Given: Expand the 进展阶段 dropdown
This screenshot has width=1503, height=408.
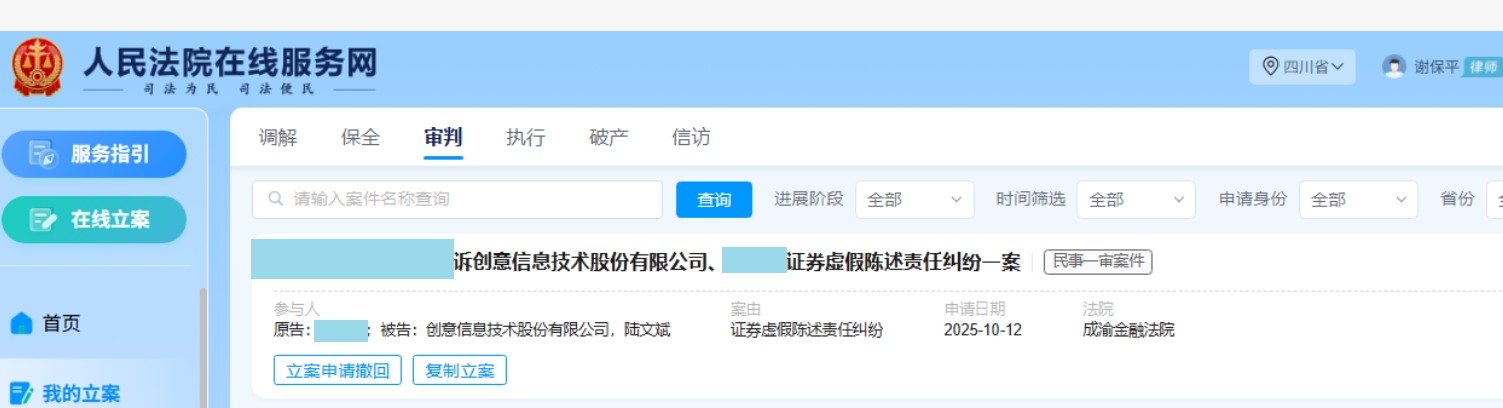Looking at the screenshot, I should pos(914,199).
